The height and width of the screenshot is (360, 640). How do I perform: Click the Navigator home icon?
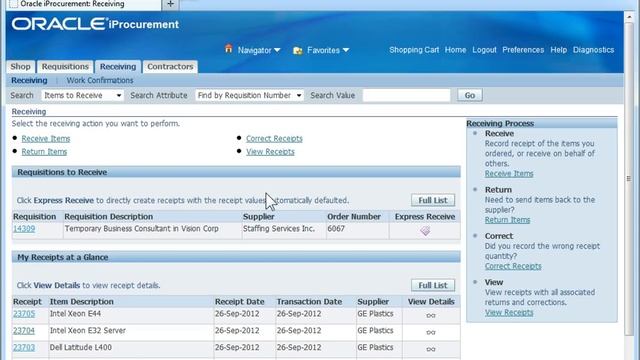point(229,49)
